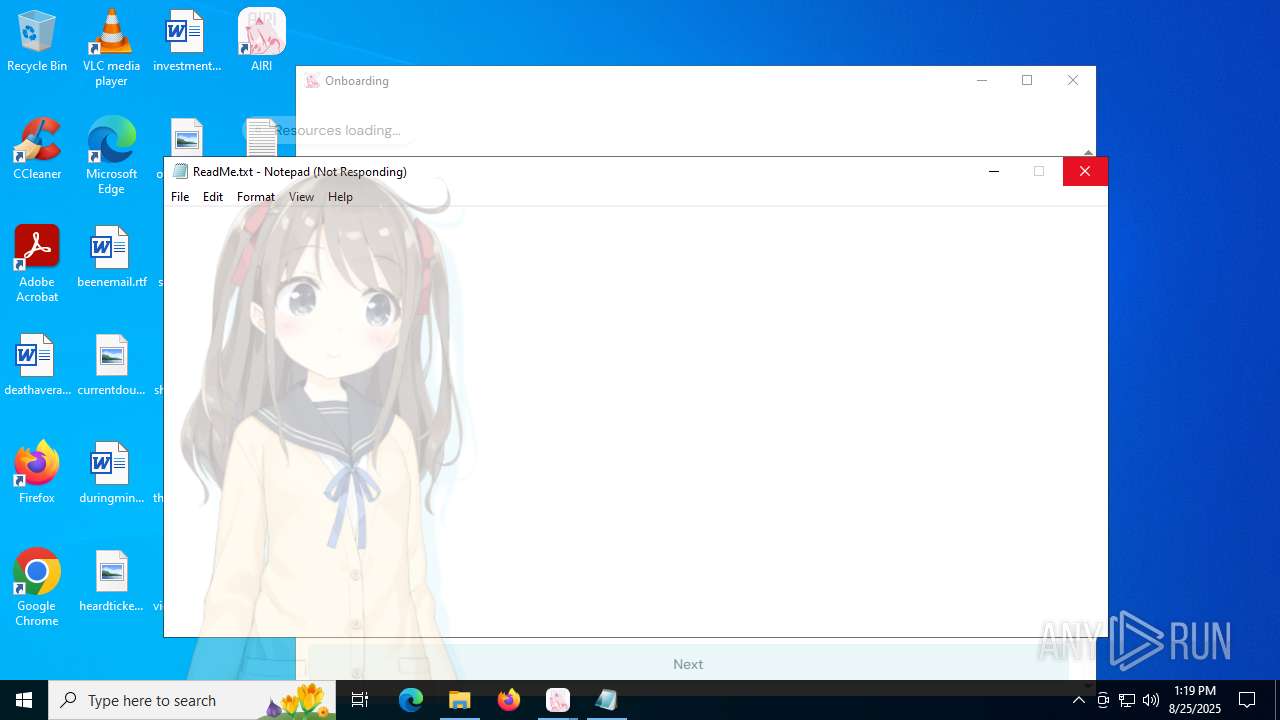Close the Onboarding window
This screenshot has height=720, width=1280.
pyautogui.click(x=1073, y=80)
